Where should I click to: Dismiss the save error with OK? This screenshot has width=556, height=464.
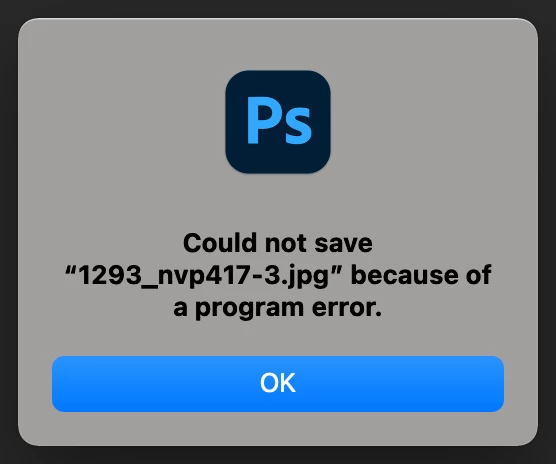pyautogui.click(x=278, y=384)
